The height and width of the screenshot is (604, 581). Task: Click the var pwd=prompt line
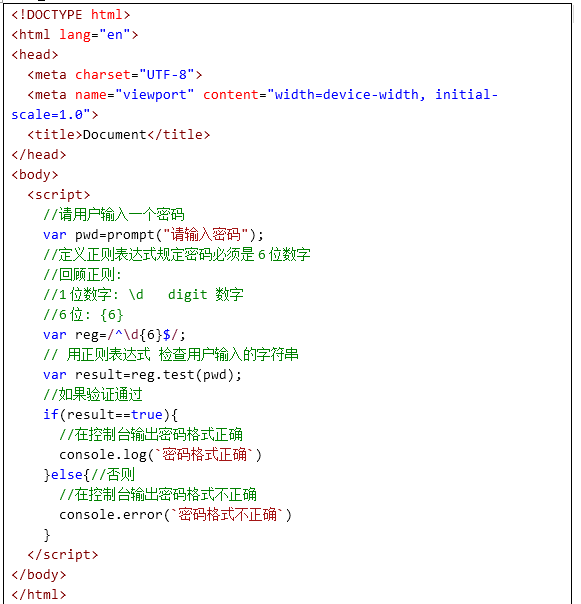(x=153, y=235)
